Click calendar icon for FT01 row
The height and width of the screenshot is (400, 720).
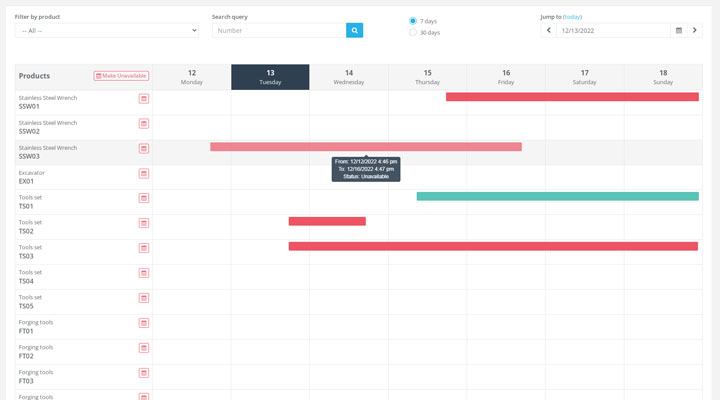coord(144,323)
